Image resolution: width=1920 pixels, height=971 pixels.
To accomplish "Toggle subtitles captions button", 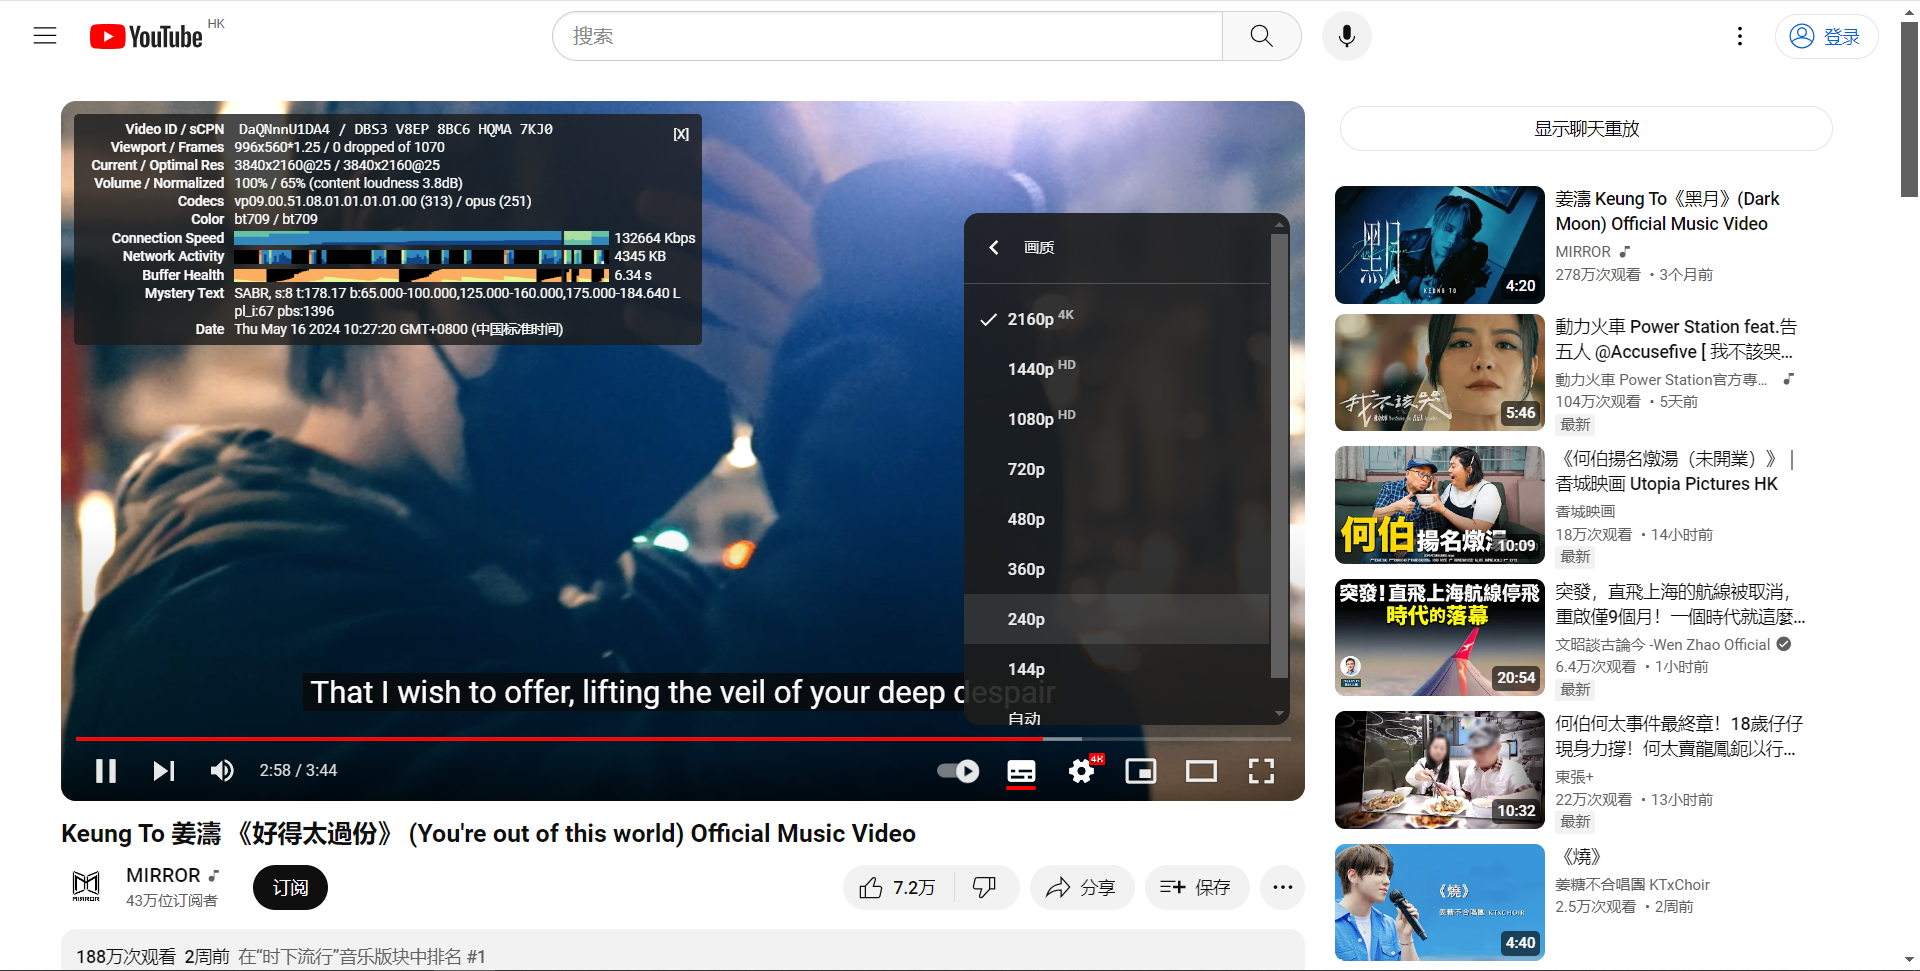I will point(1021,771).
